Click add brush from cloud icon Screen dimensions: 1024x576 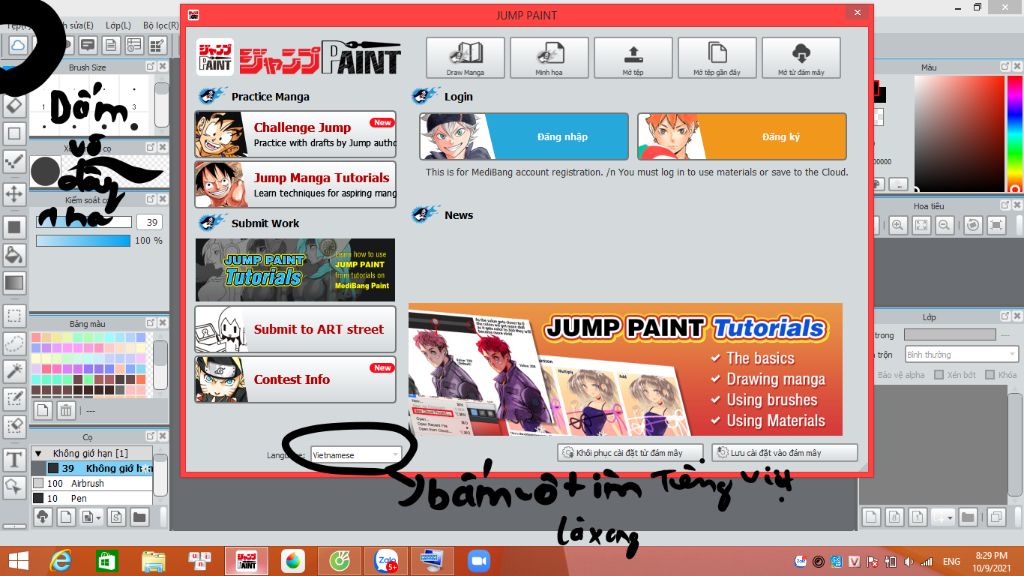coord(42,517)
